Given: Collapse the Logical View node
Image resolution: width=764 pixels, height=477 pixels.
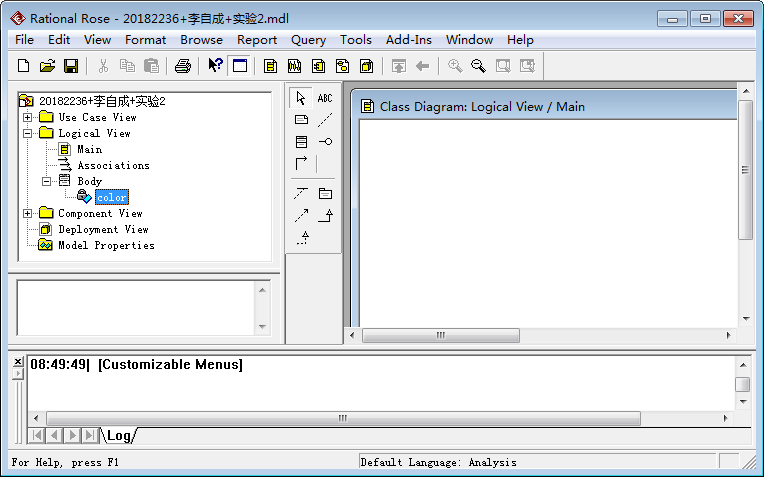Looking at the screenshot, I should pos(28,133).
